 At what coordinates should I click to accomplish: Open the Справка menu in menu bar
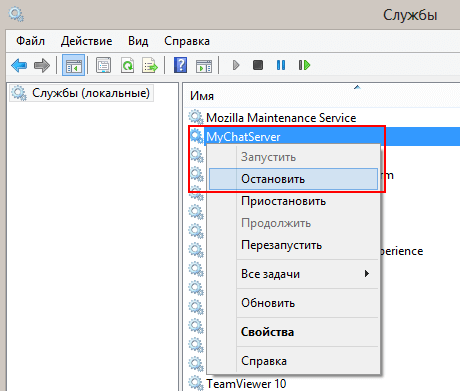187,41
